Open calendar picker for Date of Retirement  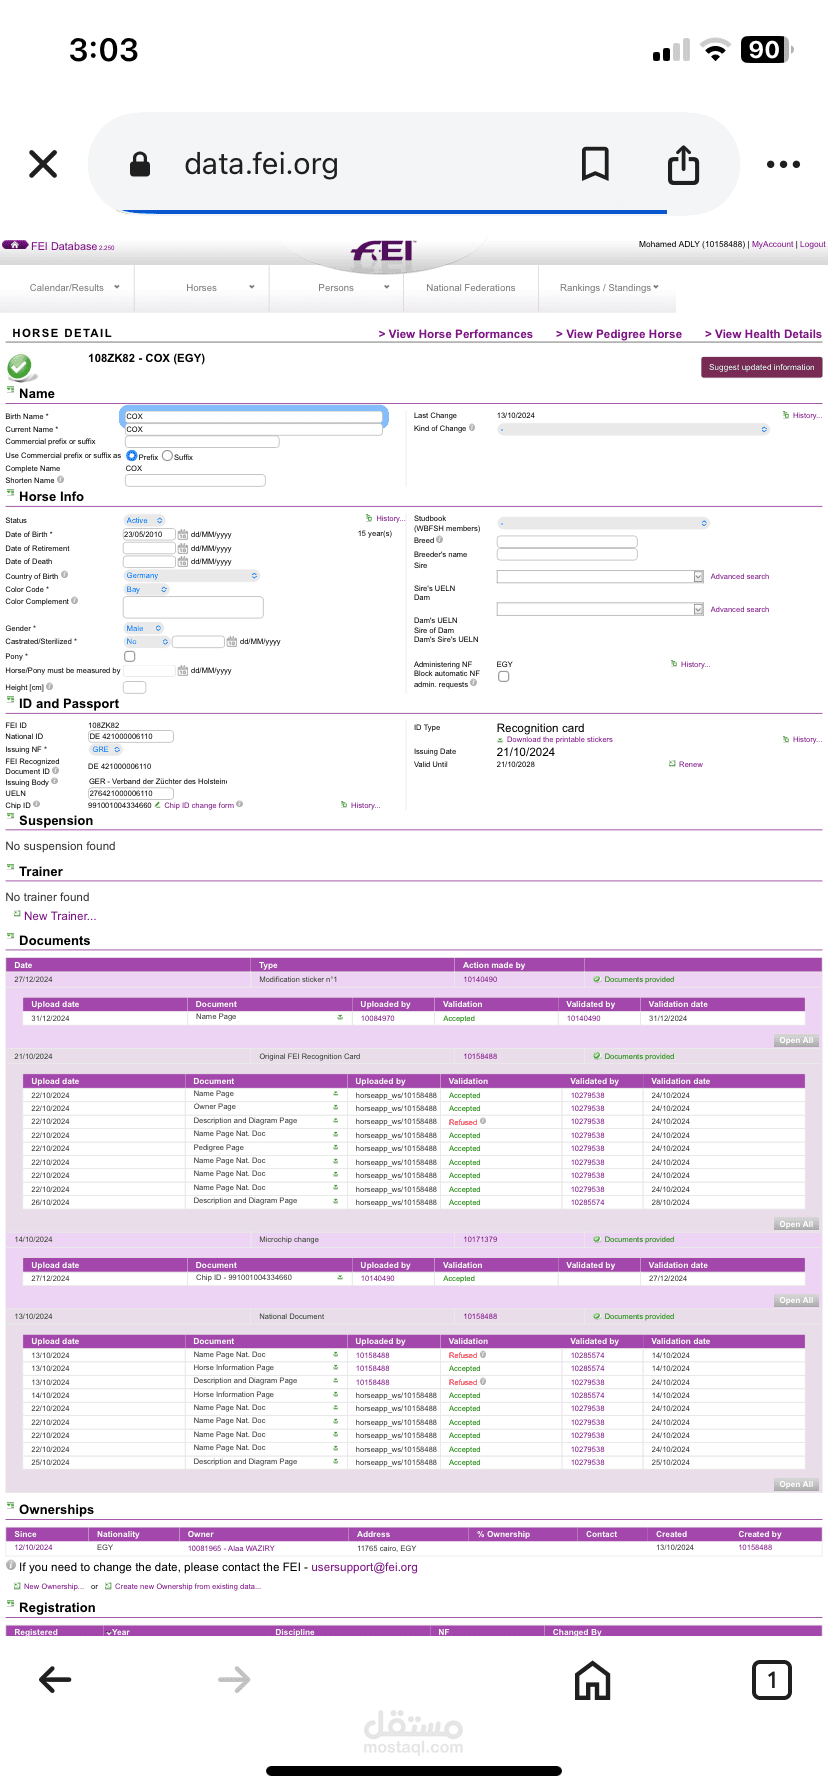pos(183,548)
